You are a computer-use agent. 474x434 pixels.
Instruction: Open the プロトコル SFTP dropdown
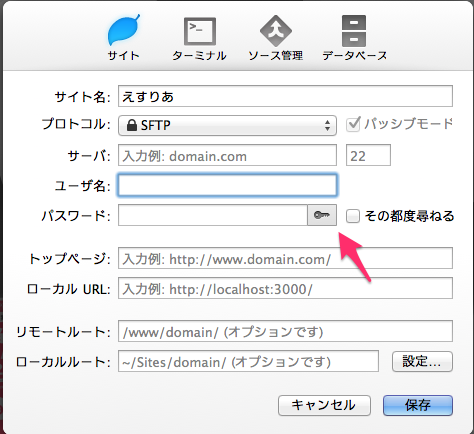click(227, 125)
